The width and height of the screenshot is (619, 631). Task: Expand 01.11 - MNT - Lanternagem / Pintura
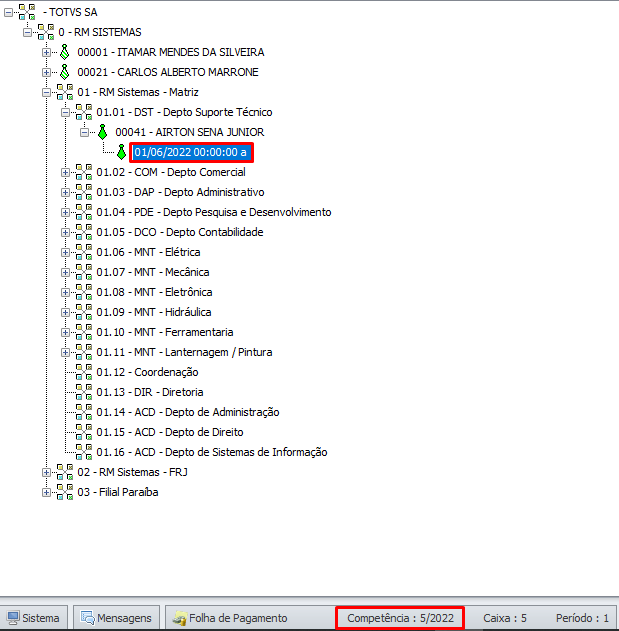65,353
